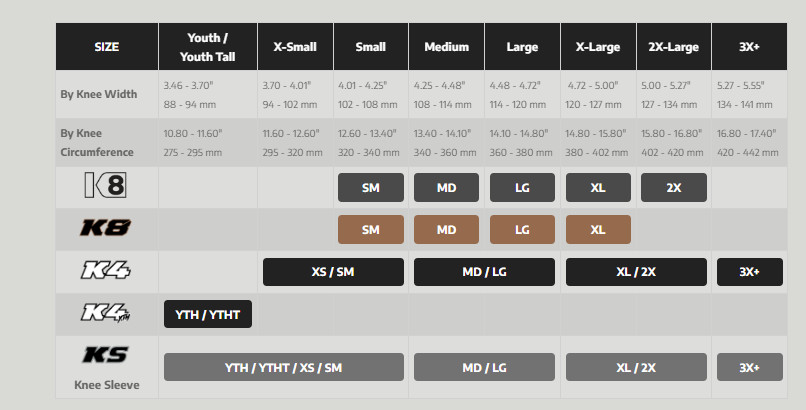Click the 380 - 402 mm value
The image size is (806, 410).
597,153
